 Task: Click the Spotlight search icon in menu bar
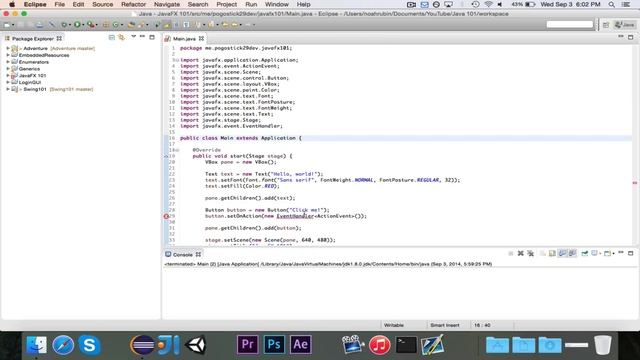click(x=611, y=4)
